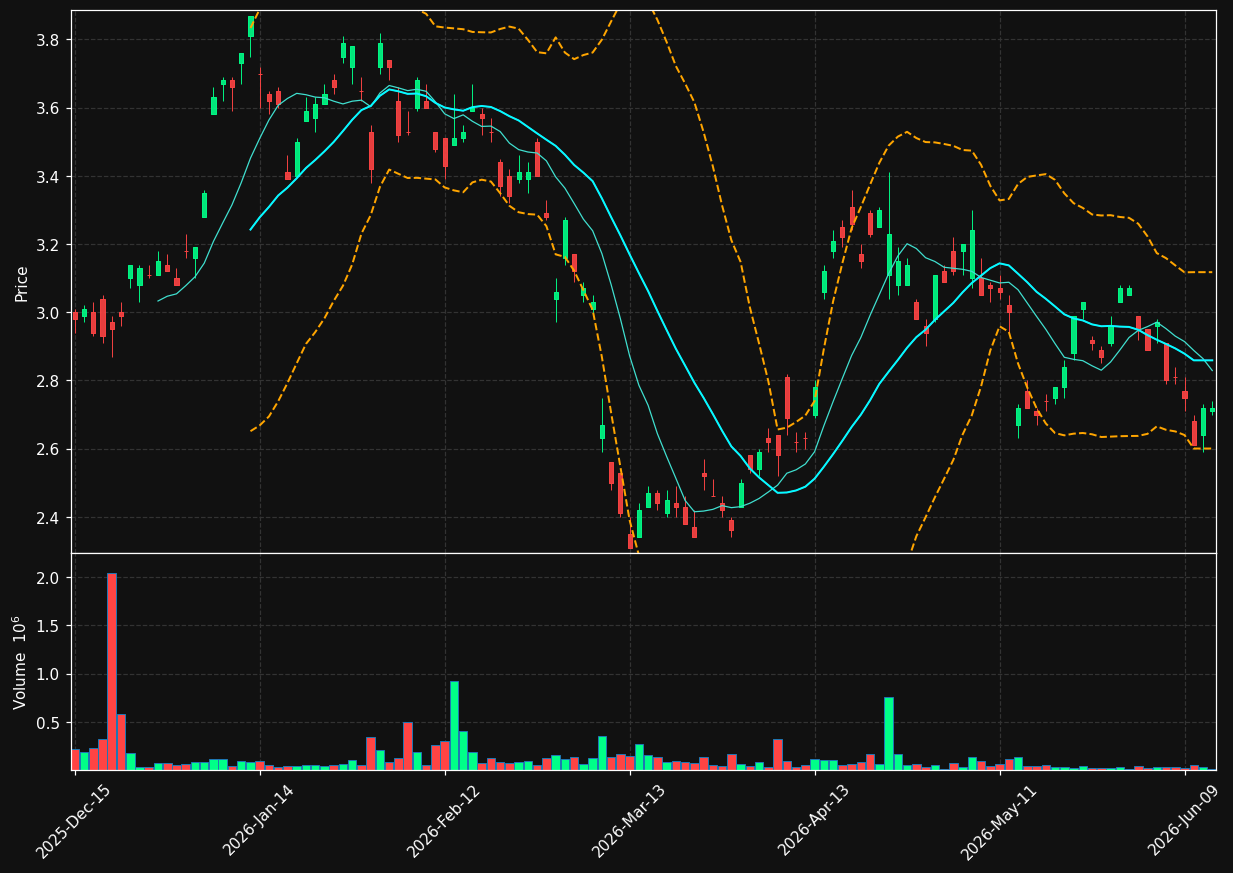This screenshot has height=873, width=1233.
Task: Click the 2.0 volume axis label
Action: (x=49, y=578)
